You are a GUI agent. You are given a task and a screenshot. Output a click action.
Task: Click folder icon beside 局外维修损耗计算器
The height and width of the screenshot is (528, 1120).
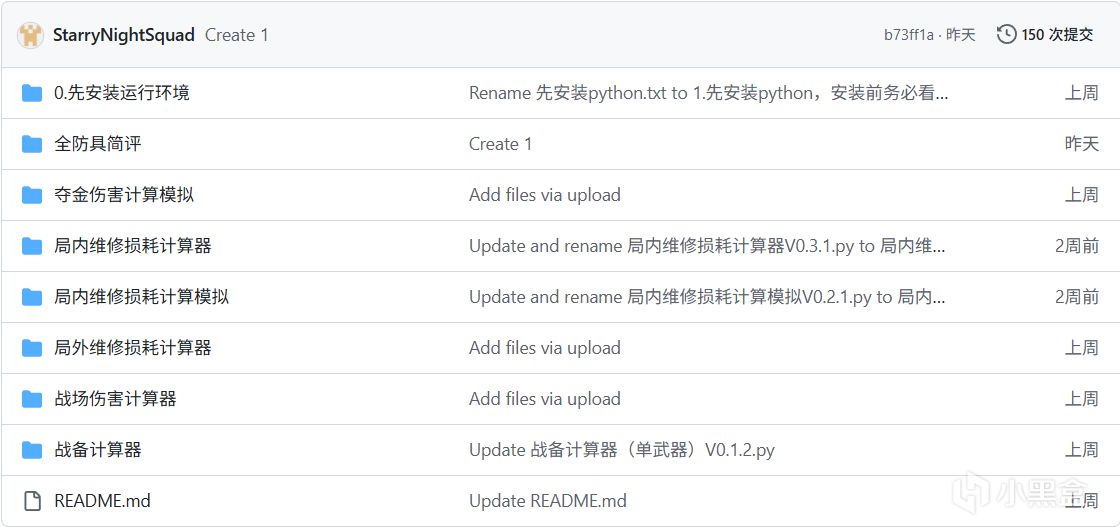click(32, 348)
